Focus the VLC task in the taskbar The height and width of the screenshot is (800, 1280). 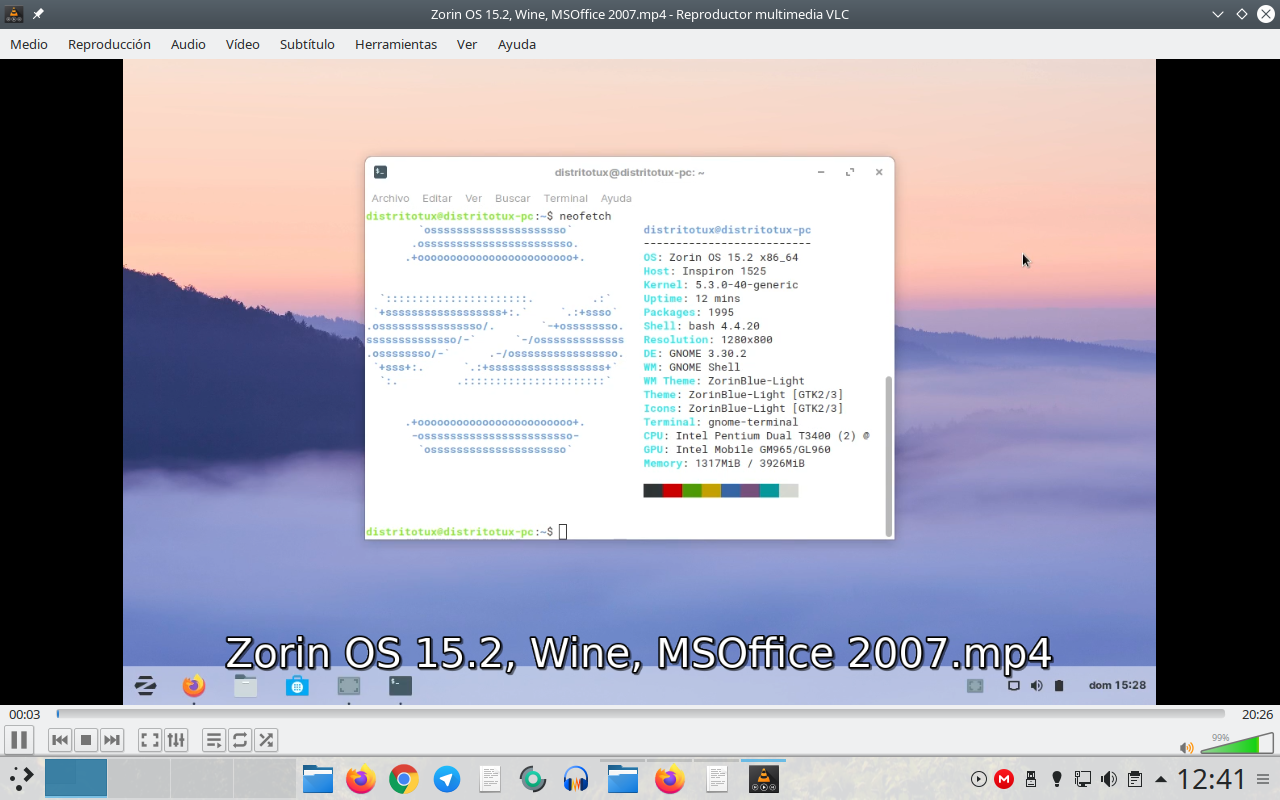click(764, 778)
